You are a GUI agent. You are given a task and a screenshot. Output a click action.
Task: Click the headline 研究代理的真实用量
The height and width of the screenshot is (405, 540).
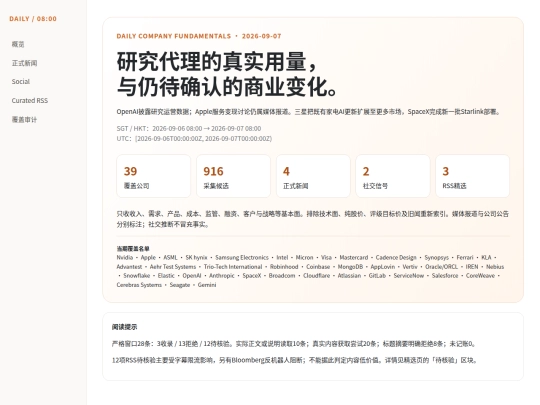[216, 62]
